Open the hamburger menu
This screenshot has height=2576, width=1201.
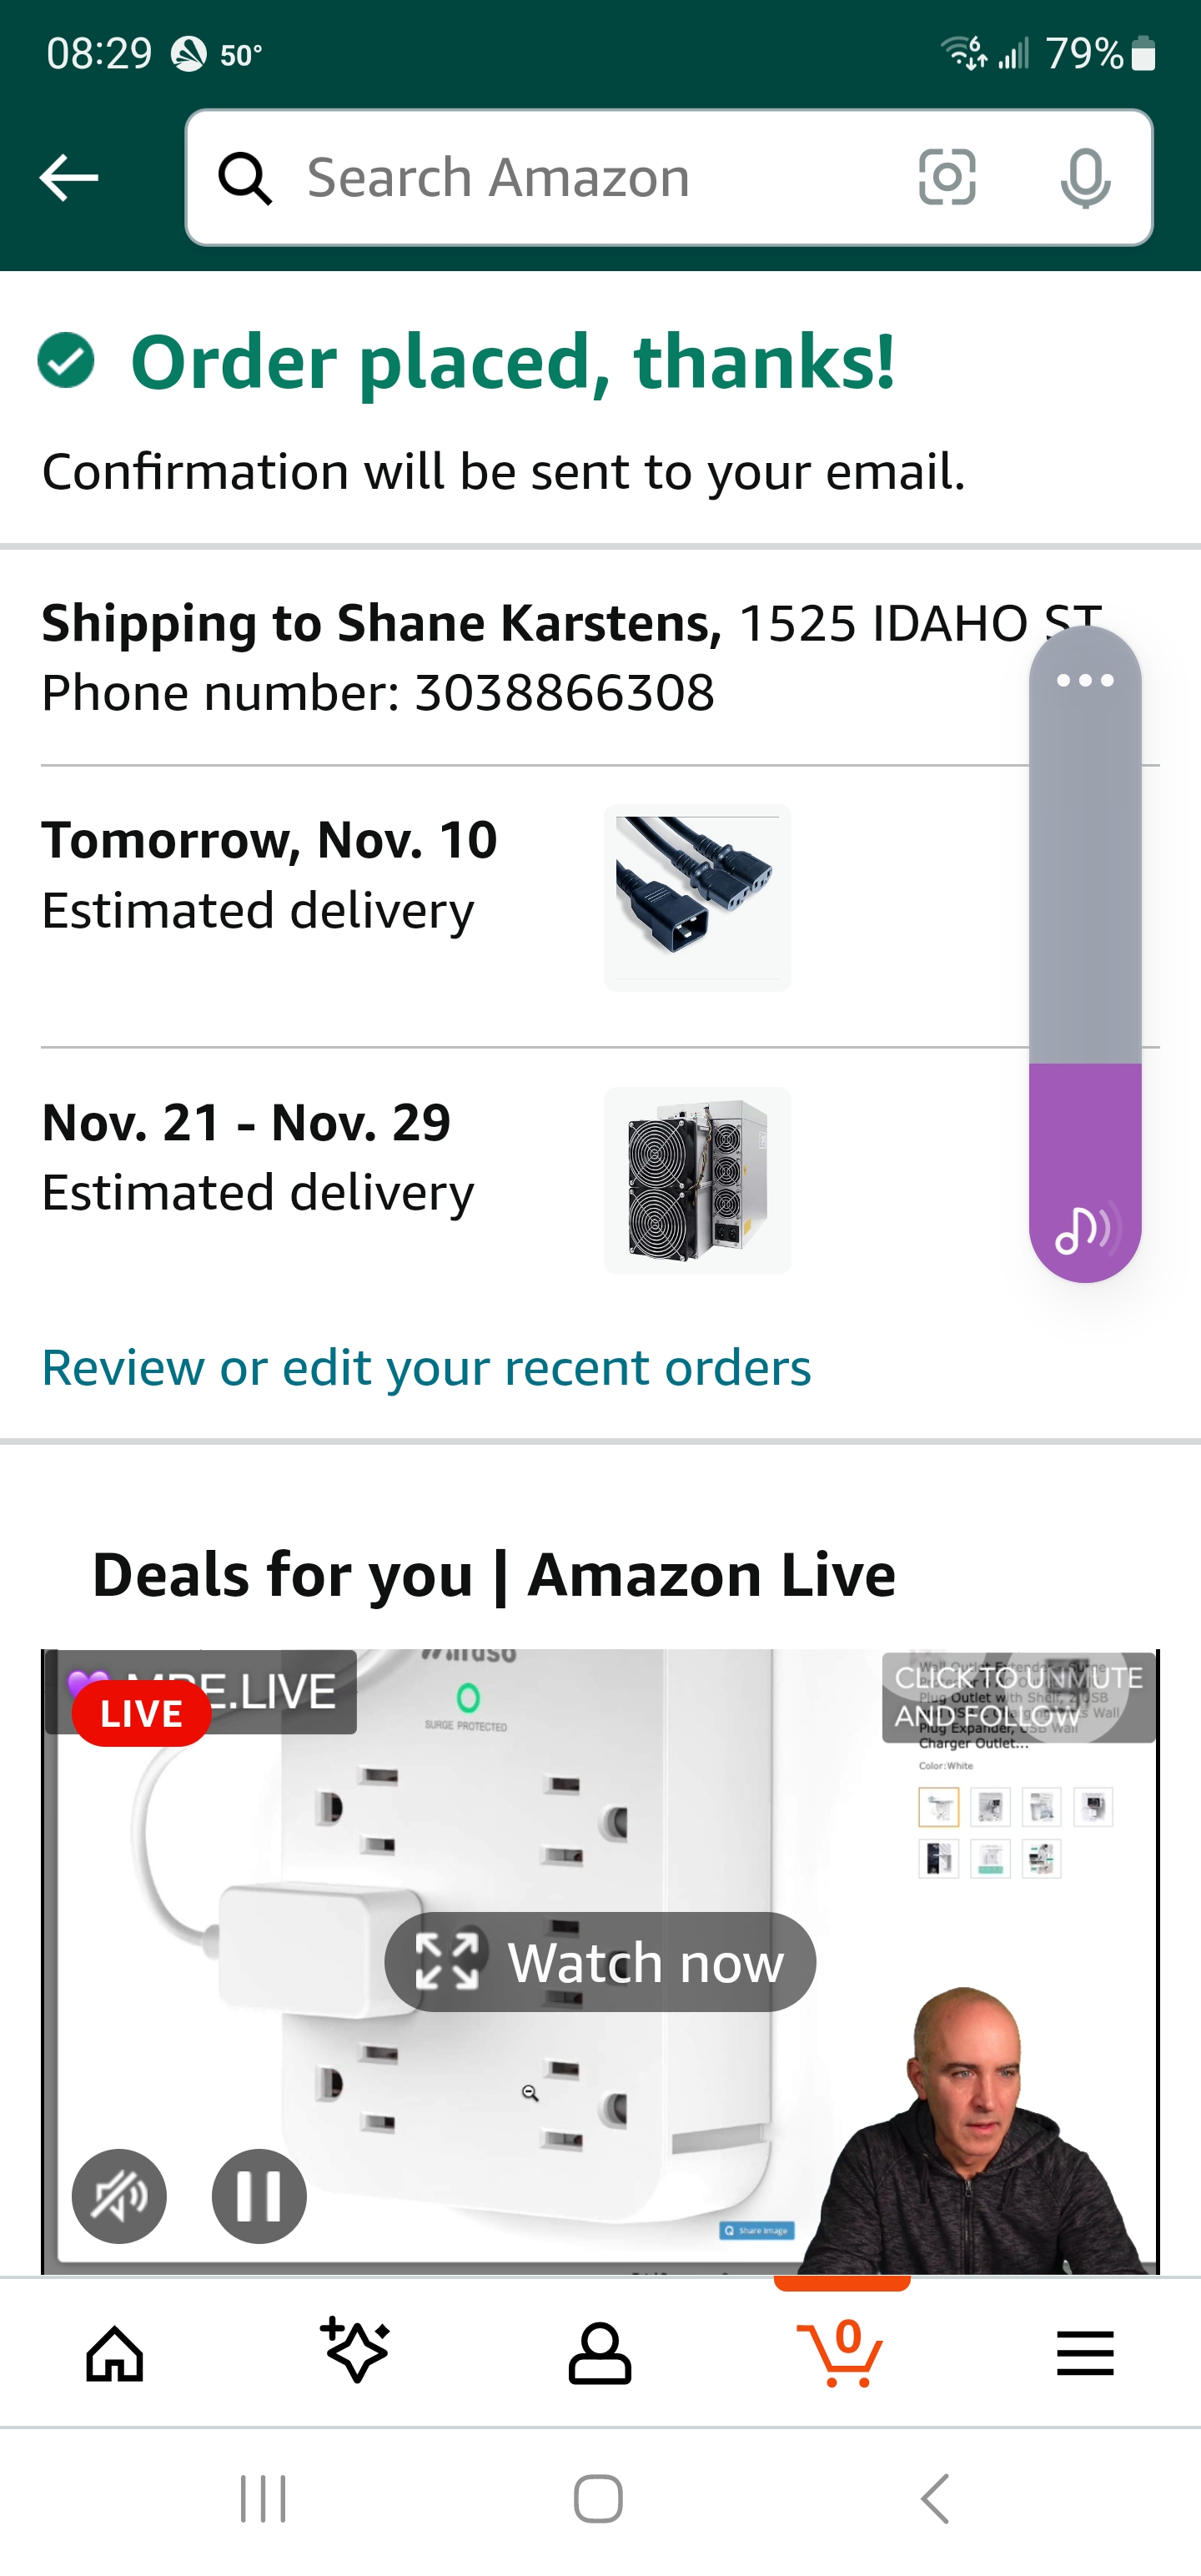1084,2353
